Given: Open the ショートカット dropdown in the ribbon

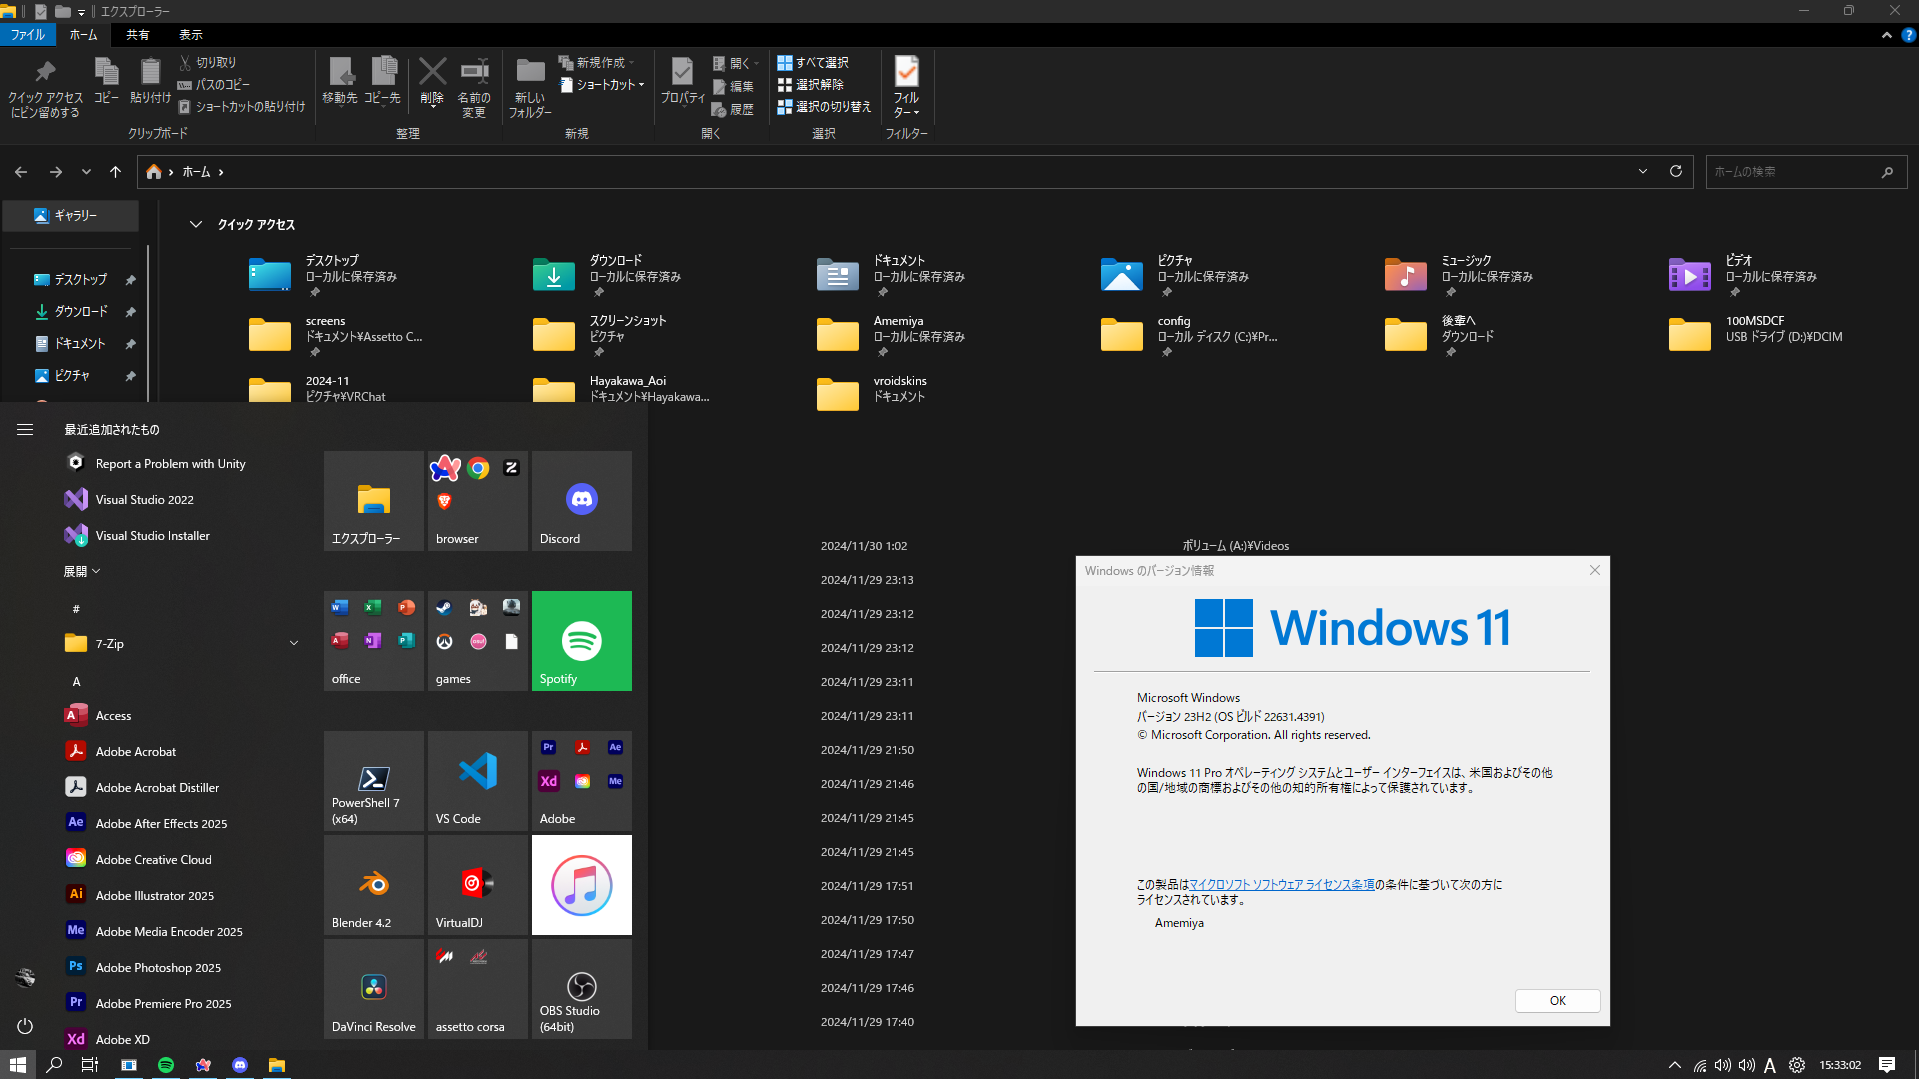Looking at the screenshot, I should 602,85.
